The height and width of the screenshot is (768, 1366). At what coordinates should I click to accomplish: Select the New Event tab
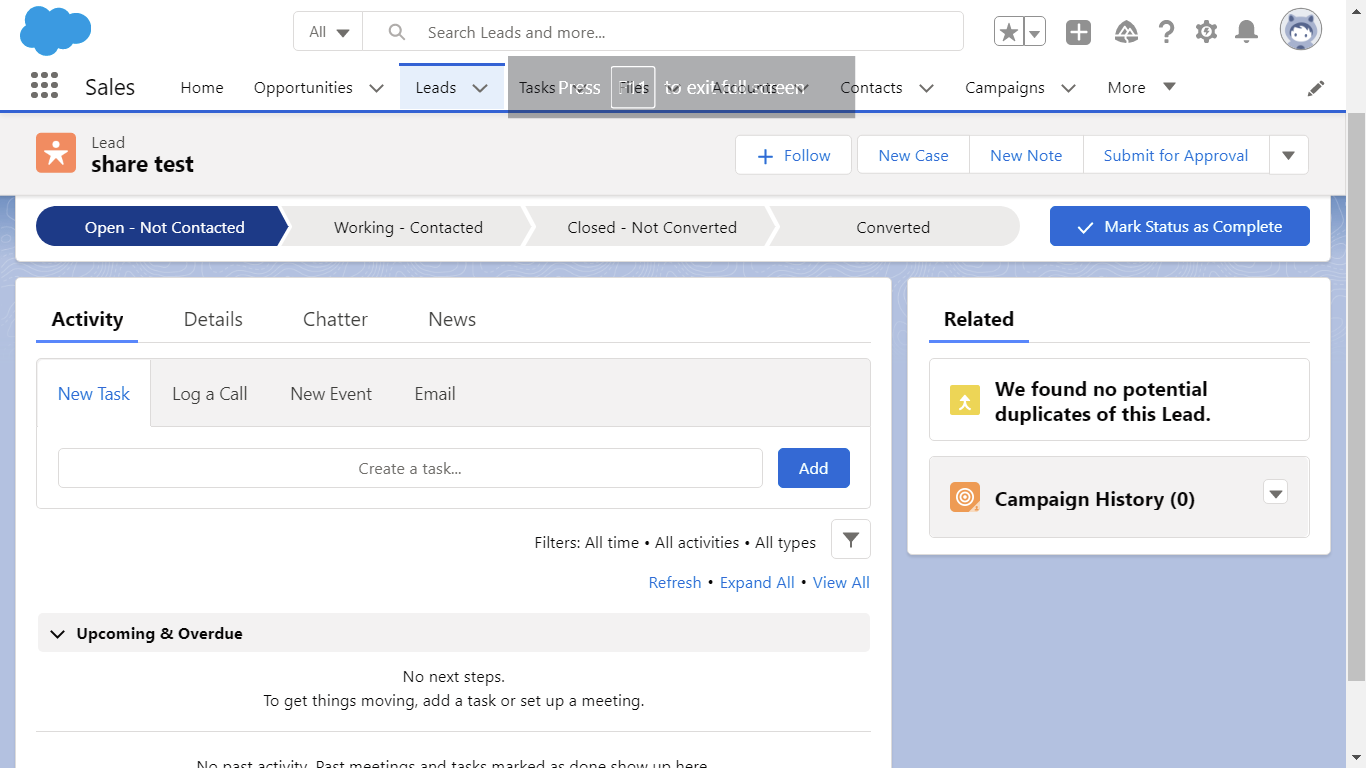click(x=331, y=394)
